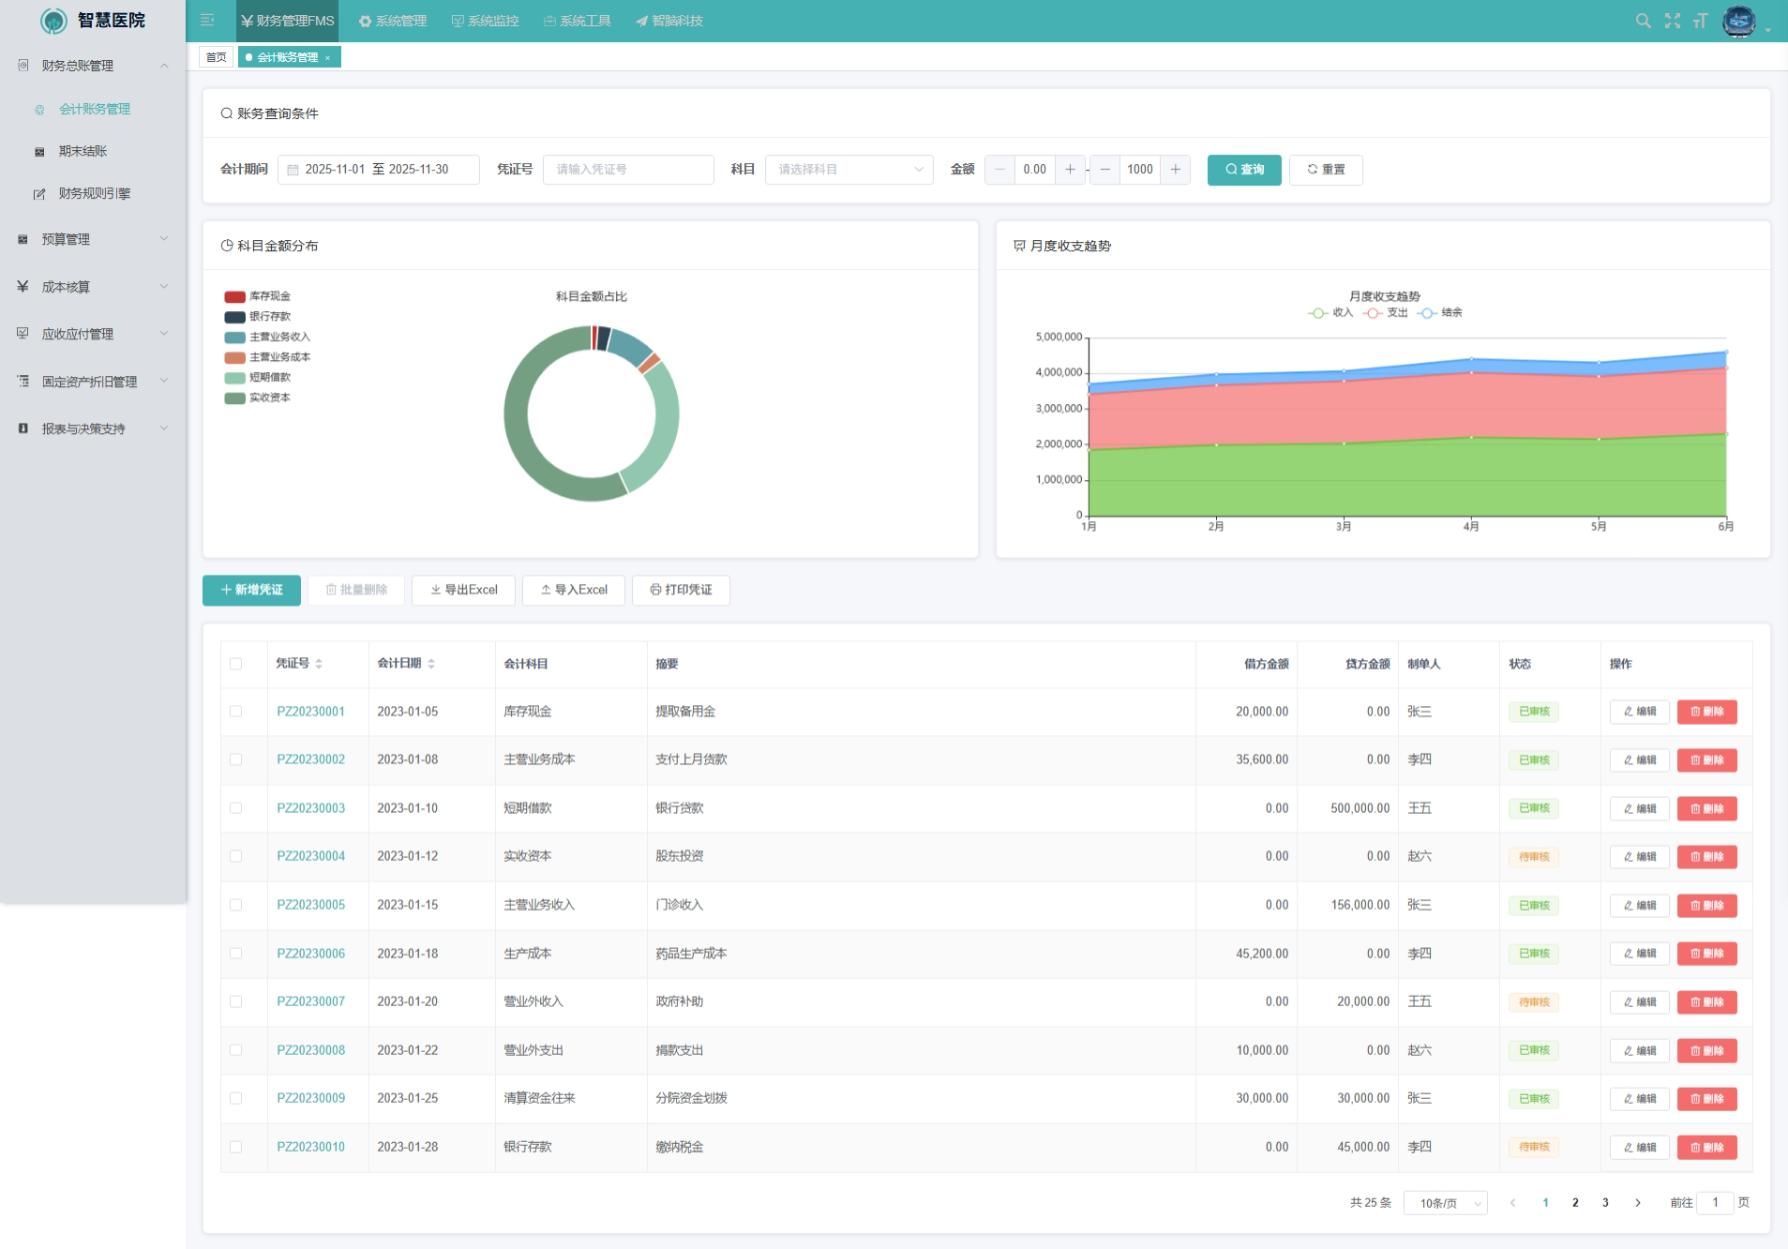
Task: Tick checkbox for voucher PZ20230005 row
Action: click(236, 905)
